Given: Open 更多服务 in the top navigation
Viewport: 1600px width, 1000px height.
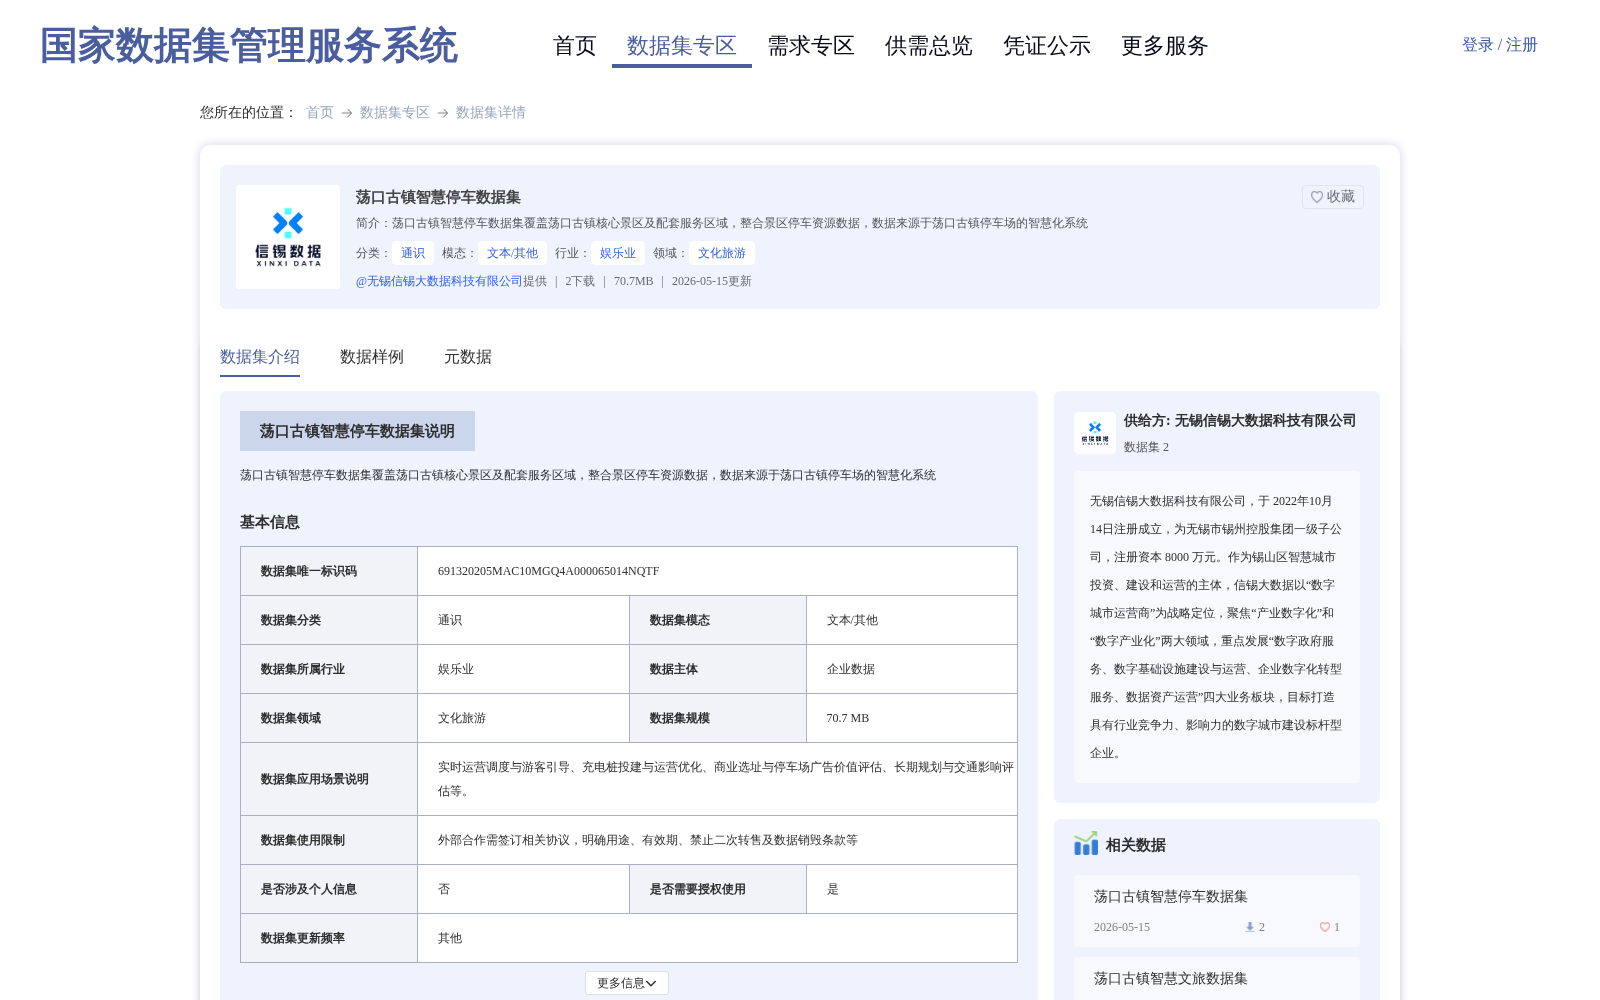Looking at the screenshot, I should pyautogui.click(x=1165, y=46).
